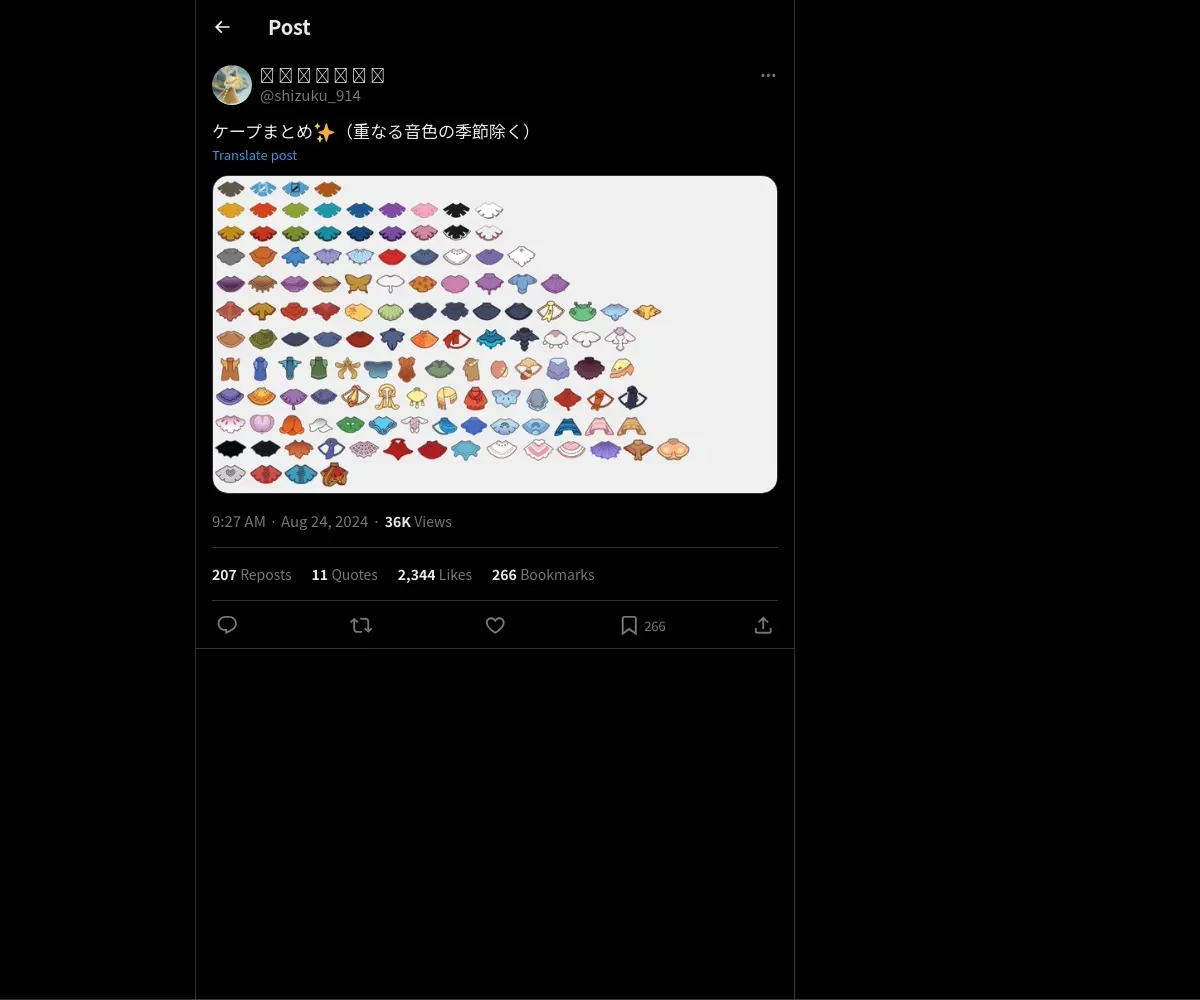View the 36K Views analytics
The image size is (1200, 1000).
418,522
